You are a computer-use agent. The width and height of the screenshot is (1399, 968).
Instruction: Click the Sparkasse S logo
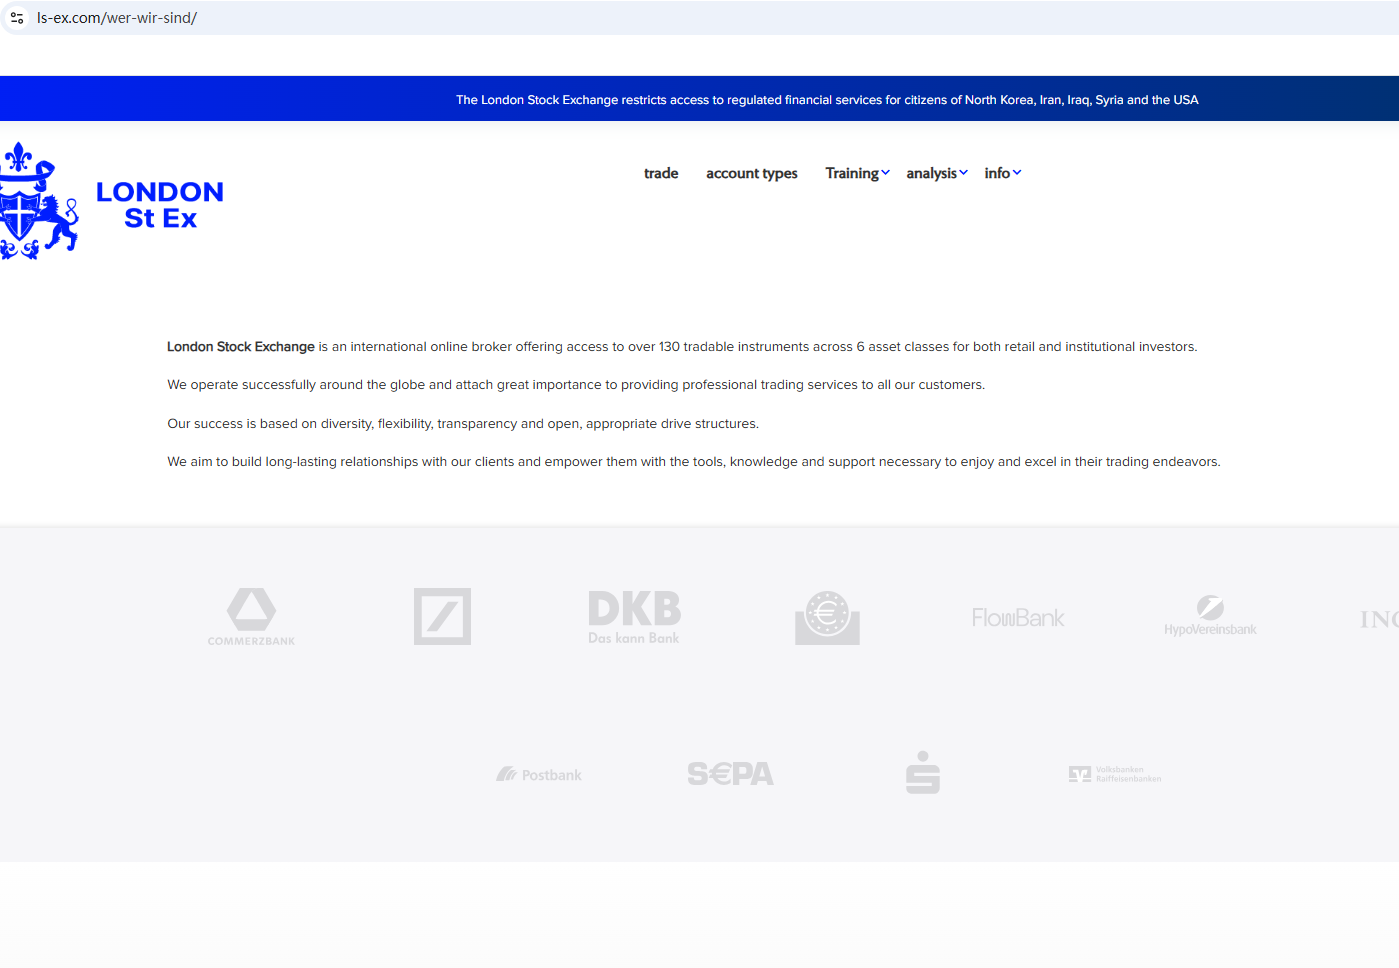tap(922, 773)
